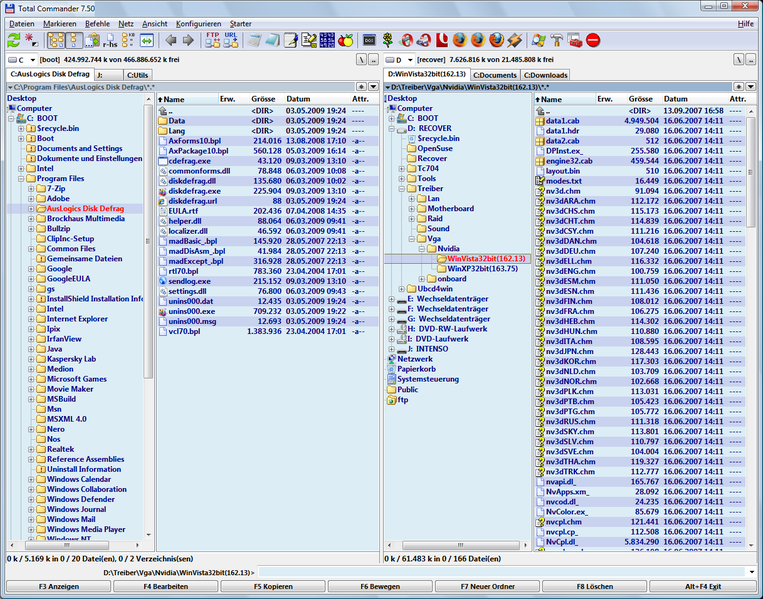Click the gray calculator toolbar icon

coord(254,40)
